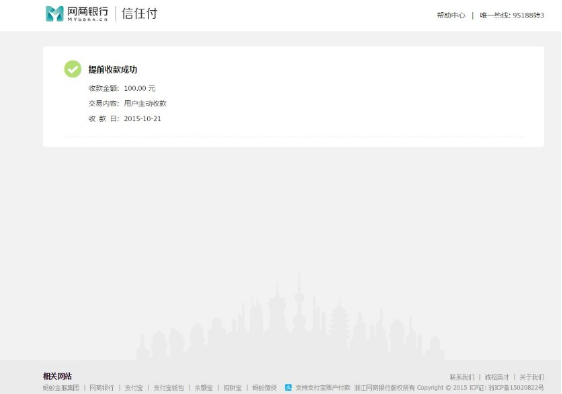The height and width of the screenshot is (394, 562).
Task: Click the date value 2015-10-21
Action: click(x=142, y=119)
